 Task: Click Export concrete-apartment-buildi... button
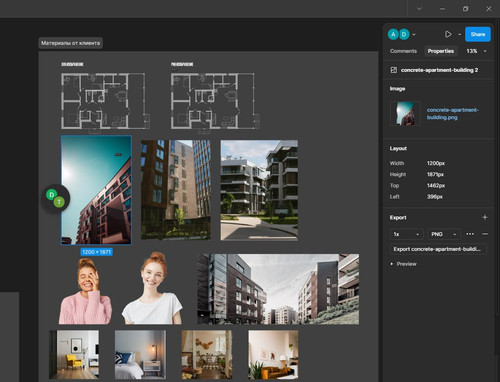tap(437, 249)
